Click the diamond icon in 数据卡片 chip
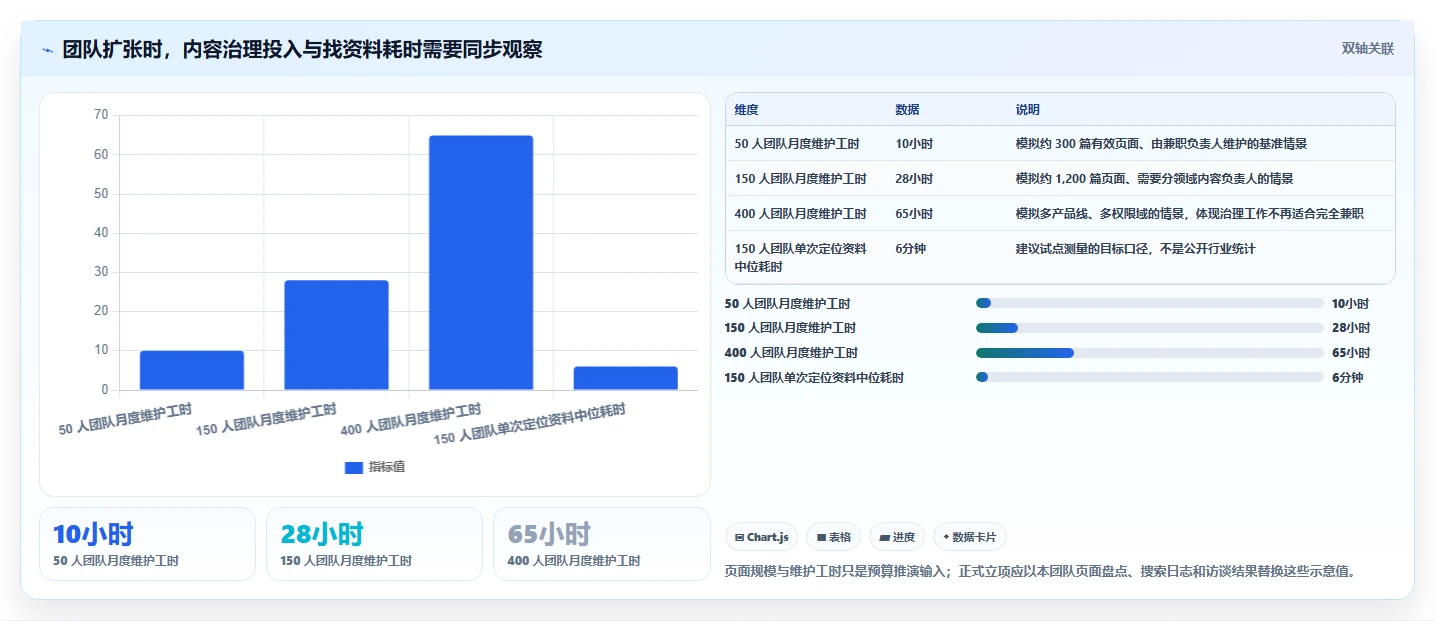Image resolution: width=1435 pixels, height=621 pixels. (x=946, y=537)
